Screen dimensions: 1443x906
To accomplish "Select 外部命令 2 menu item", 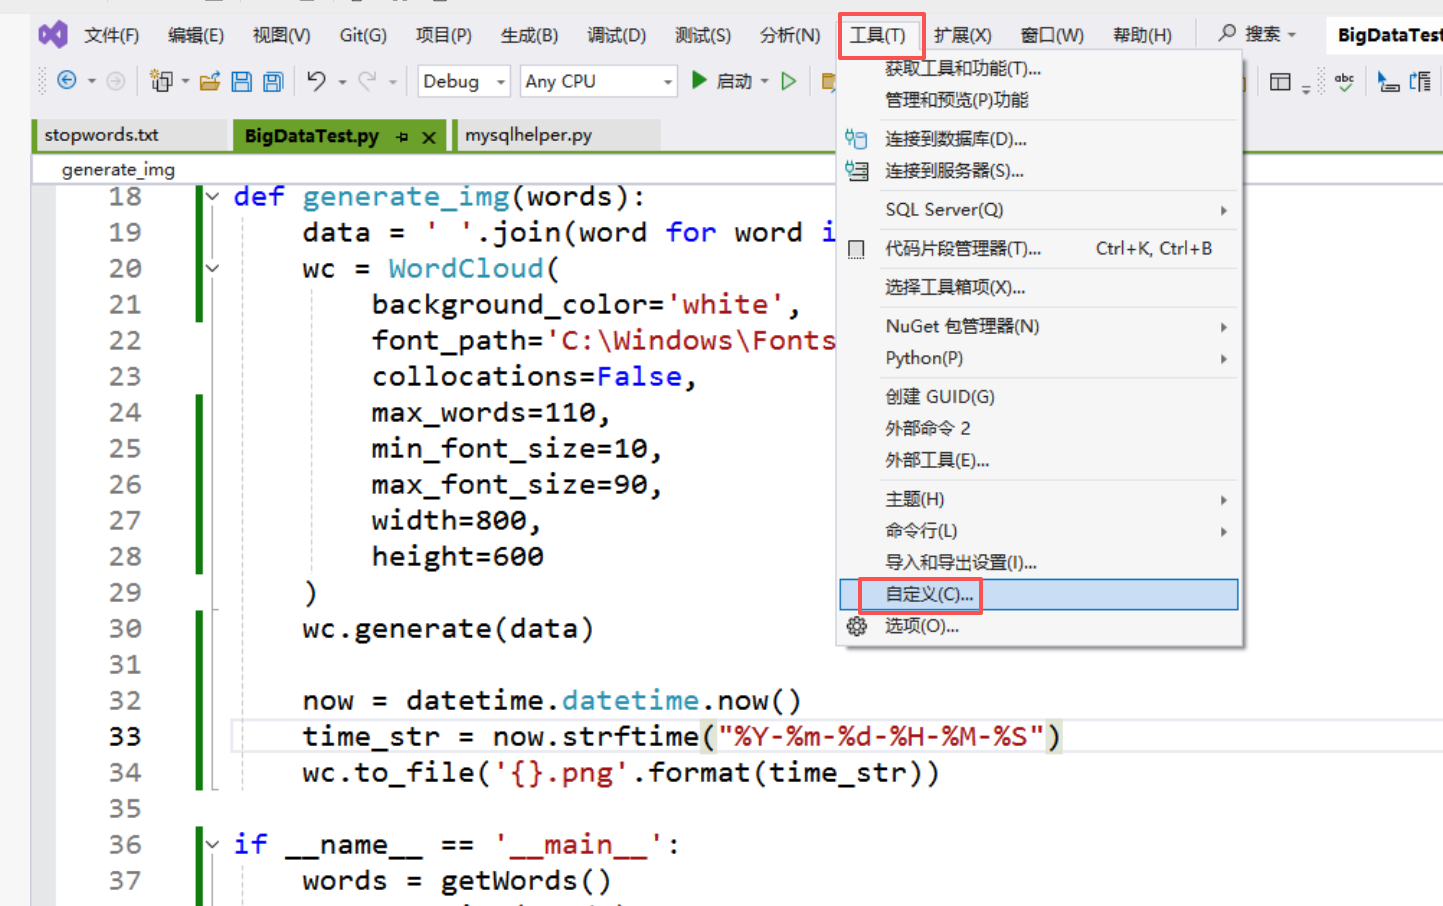I will (x=1039, y=428).
